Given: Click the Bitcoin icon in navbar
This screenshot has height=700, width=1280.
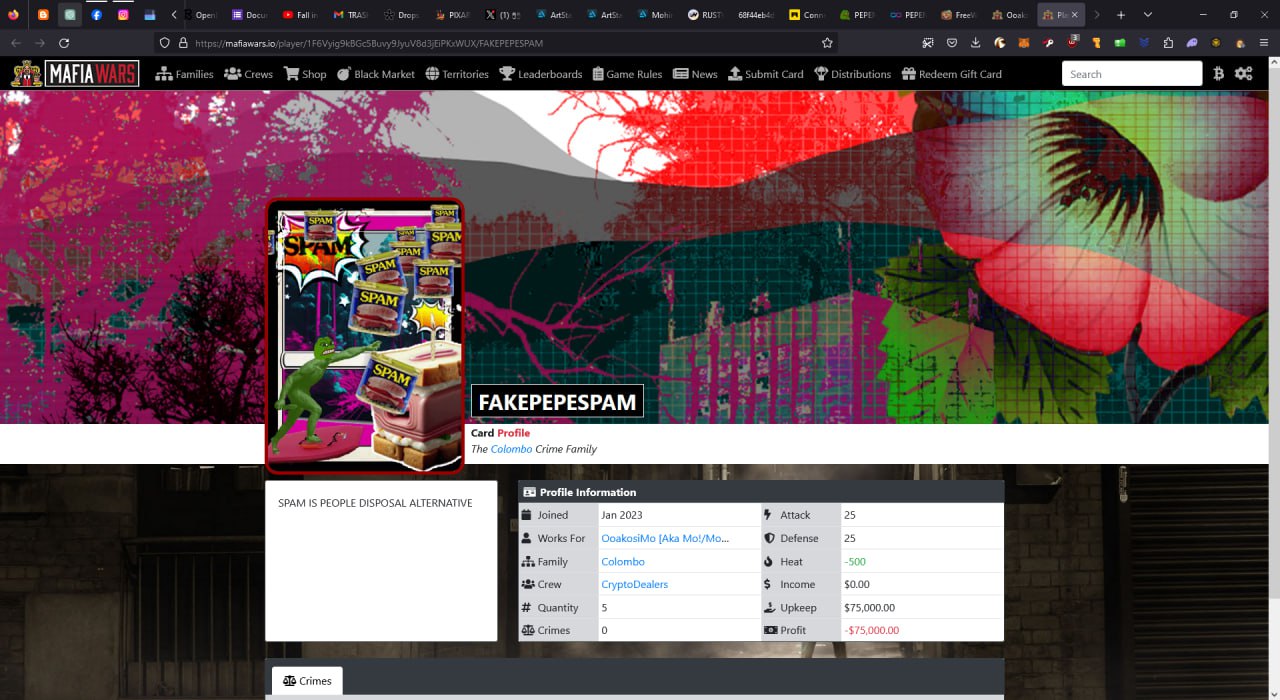Looking at the screenshot, I should click(1218, 74).
